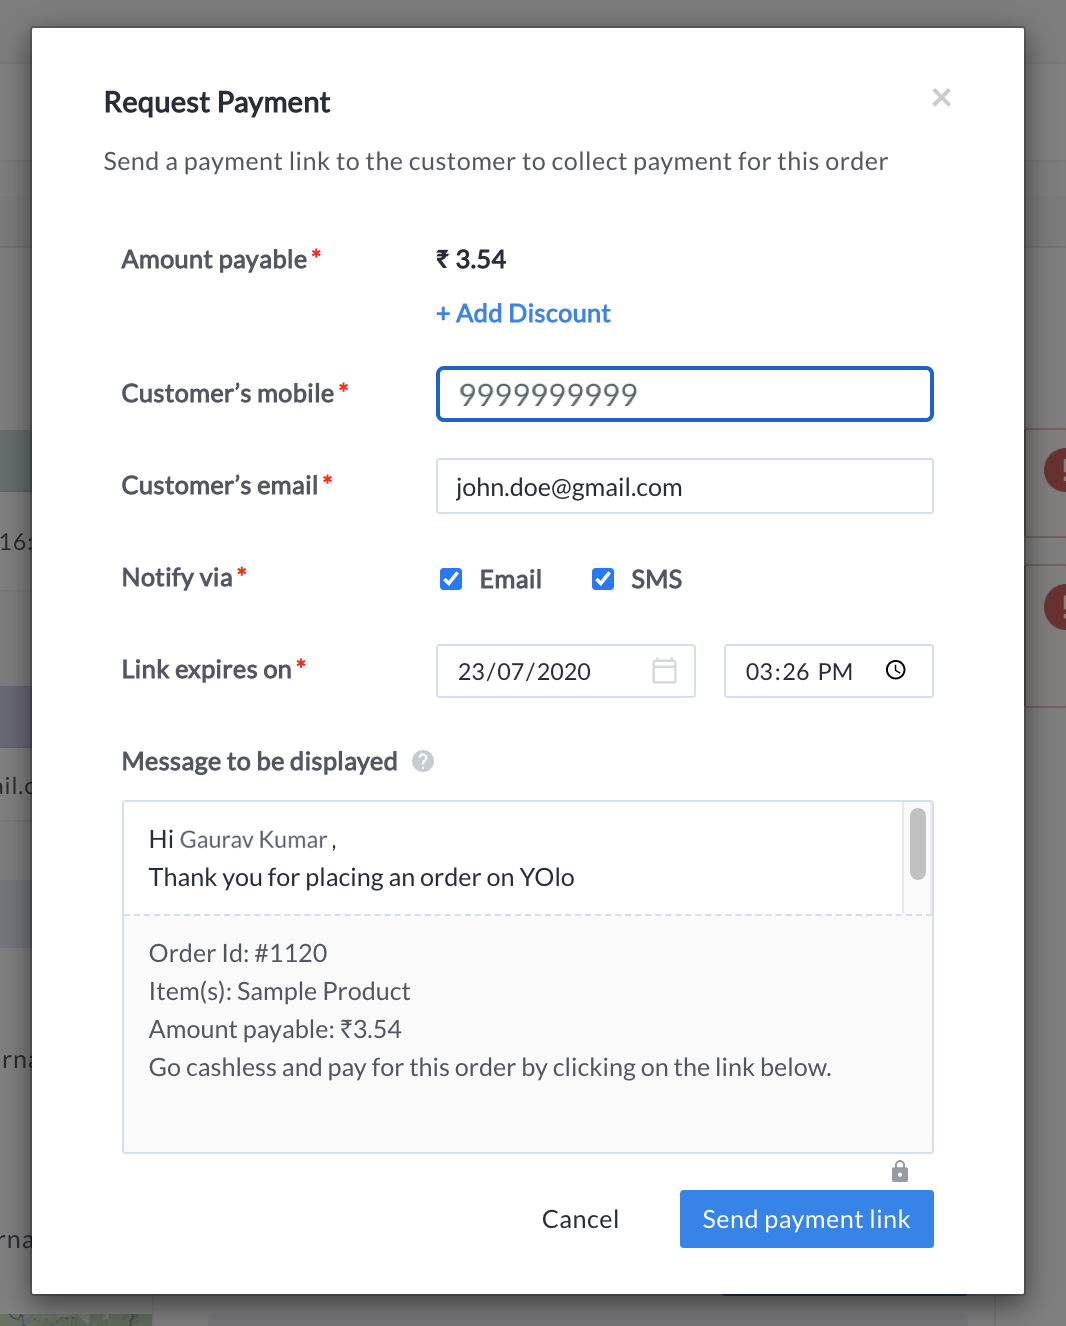This screenshot has width=1066, height=1326.
Task: Open the clock icon in expiry time field
Action: [x=896, y=670]
